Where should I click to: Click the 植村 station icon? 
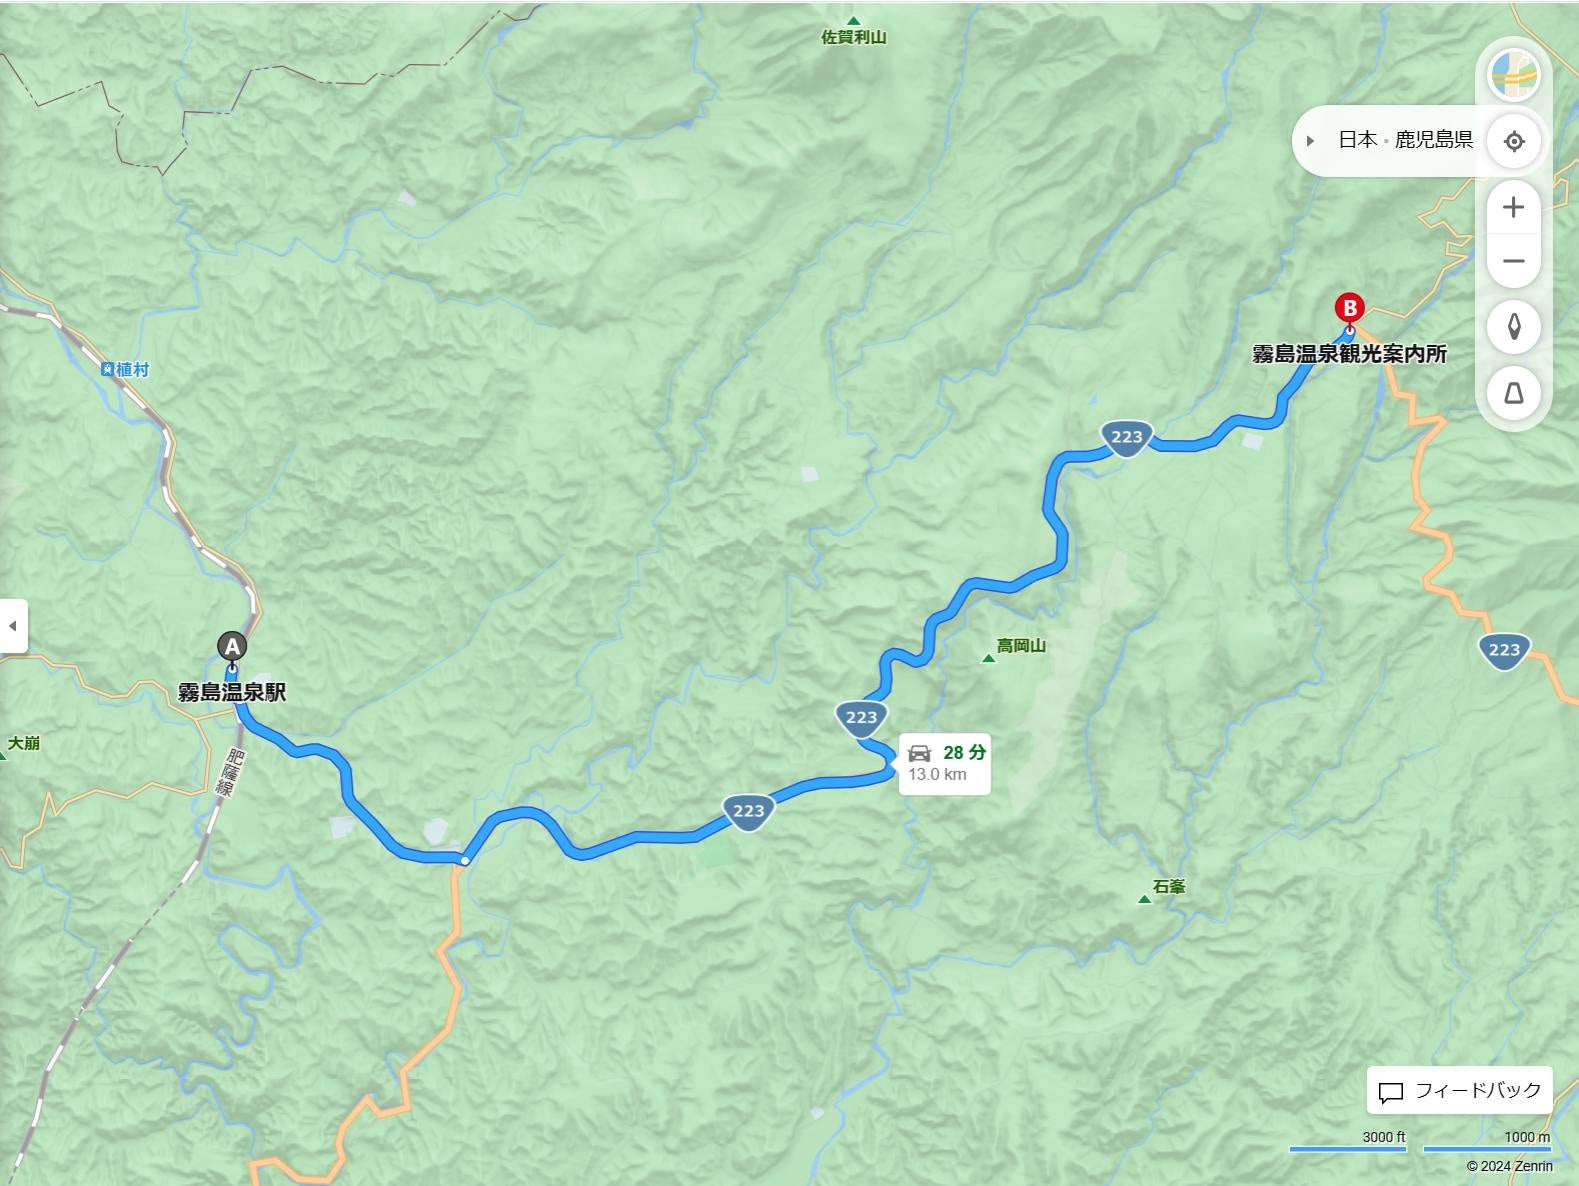click(107, 370)
